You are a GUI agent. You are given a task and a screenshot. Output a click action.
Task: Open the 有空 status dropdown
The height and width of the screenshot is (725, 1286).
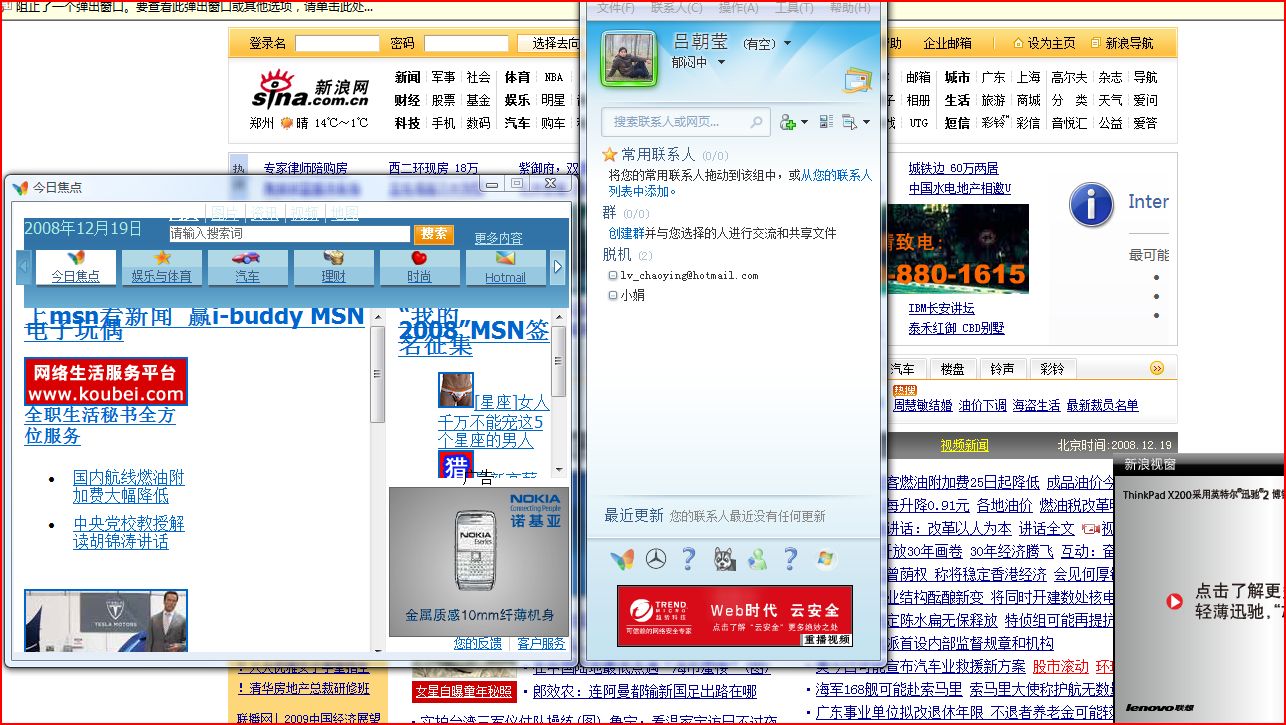787,44
